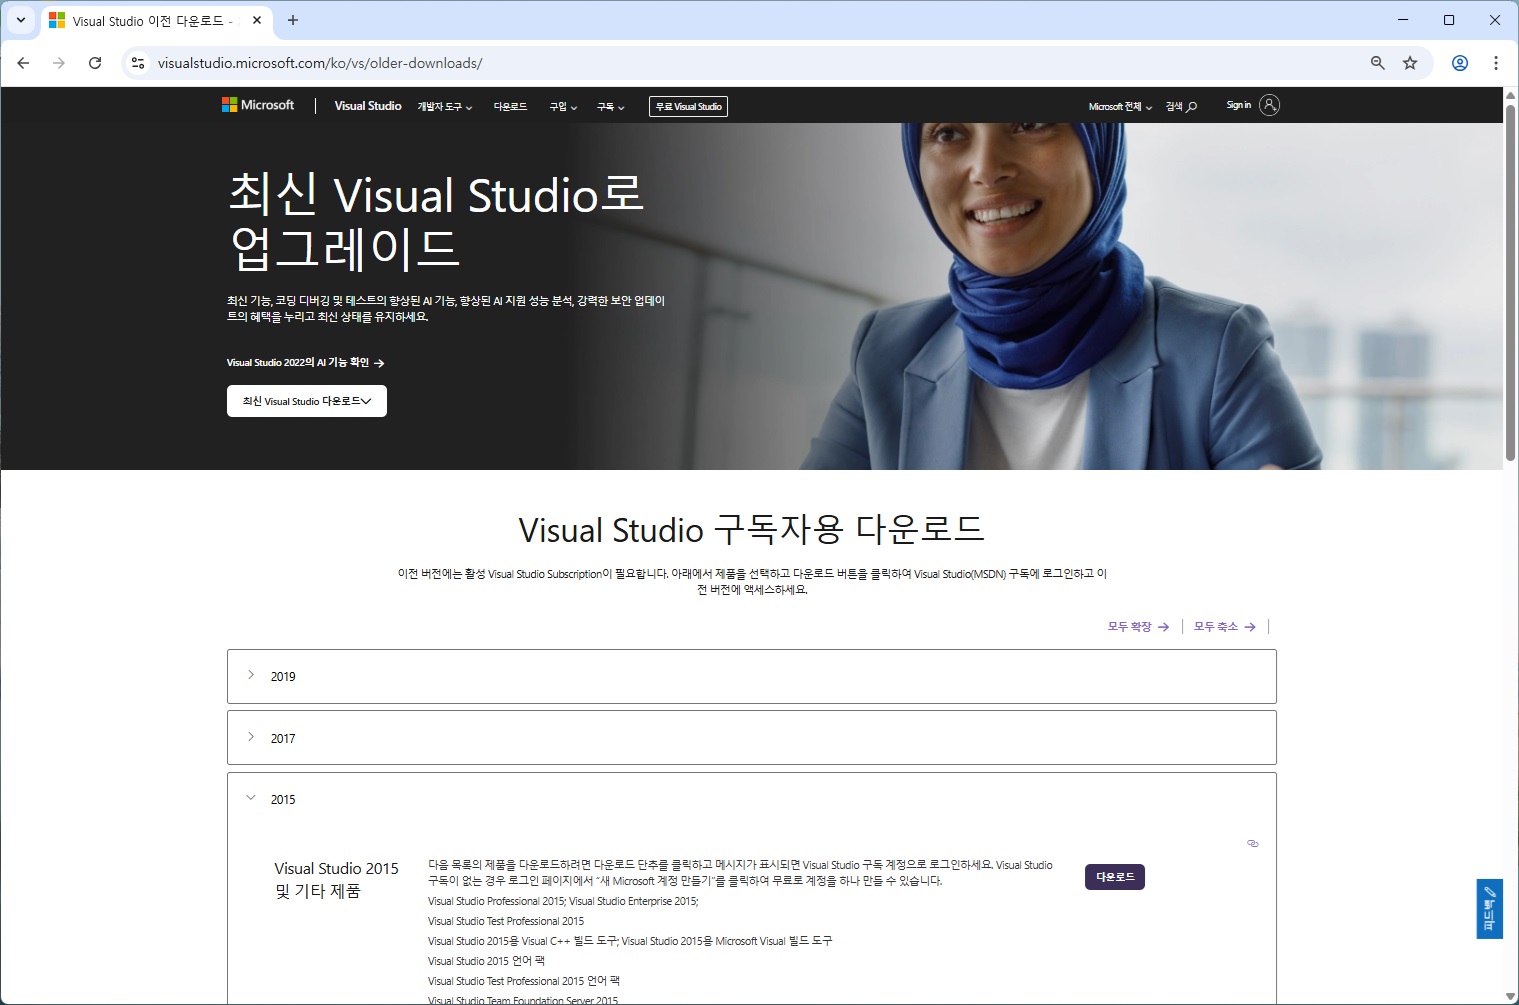Reload the current page
Screen dimensions: 1519x1005
[95, 63]
